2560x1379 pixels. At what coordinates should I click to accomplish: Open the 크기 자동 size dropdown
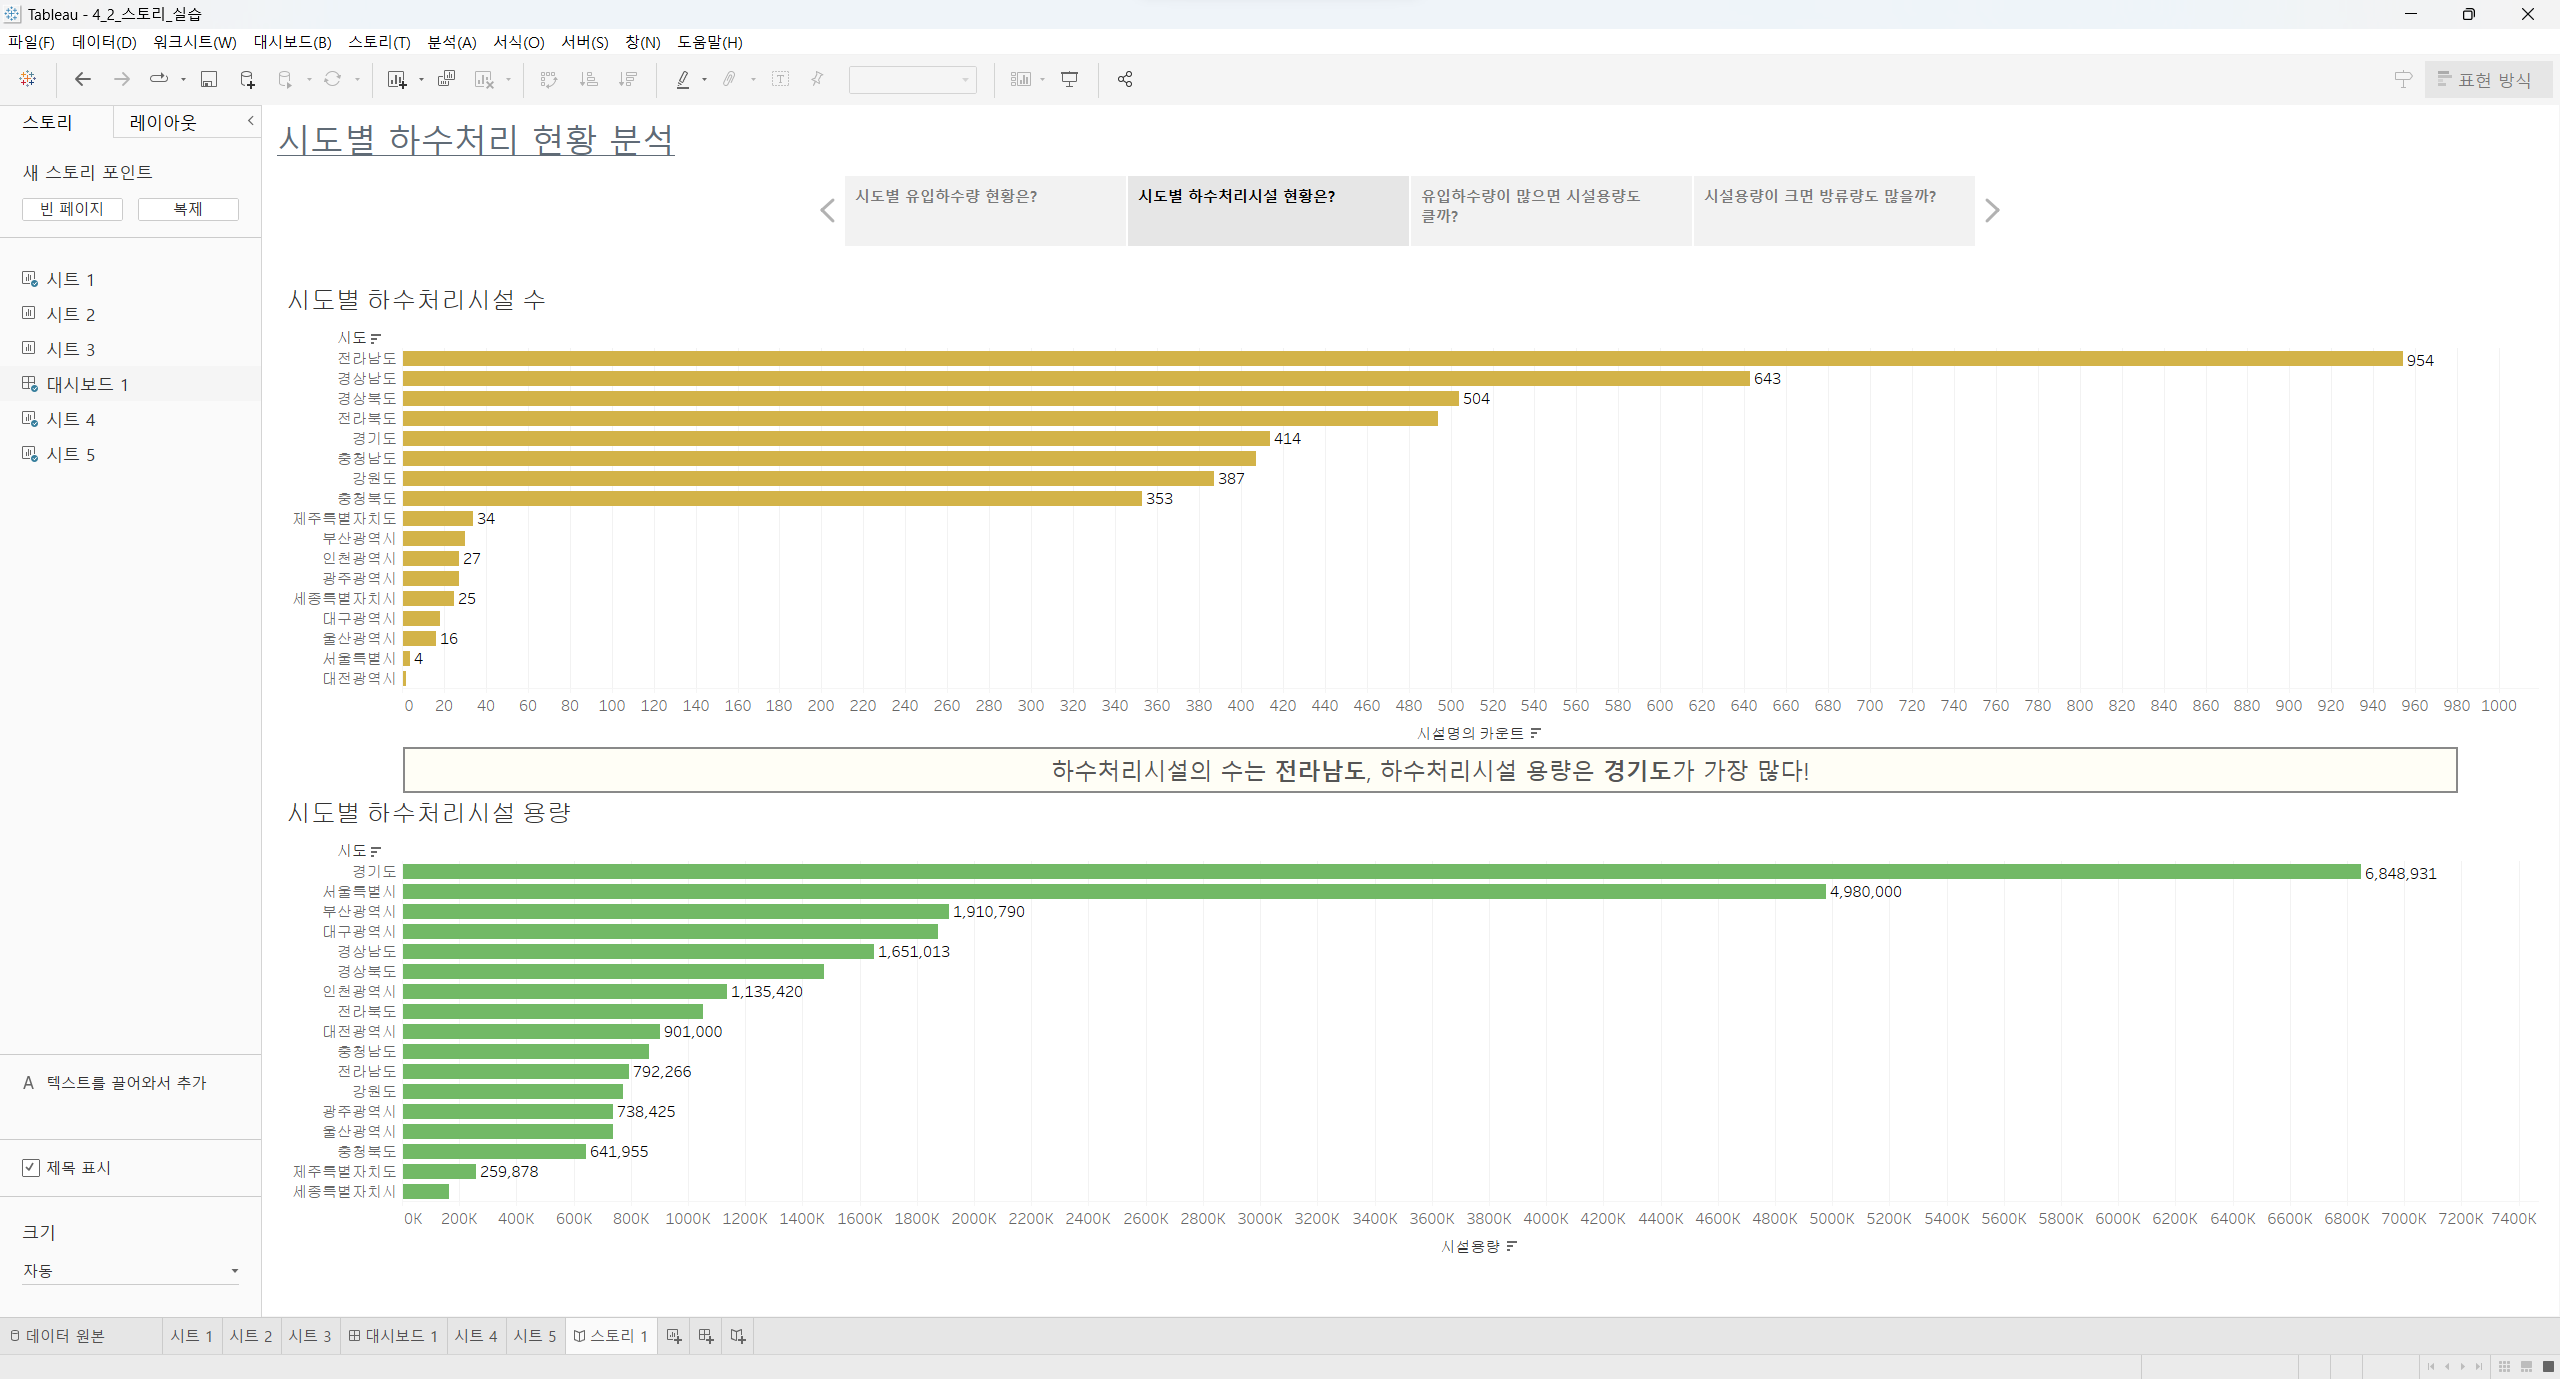point(130,1271)
